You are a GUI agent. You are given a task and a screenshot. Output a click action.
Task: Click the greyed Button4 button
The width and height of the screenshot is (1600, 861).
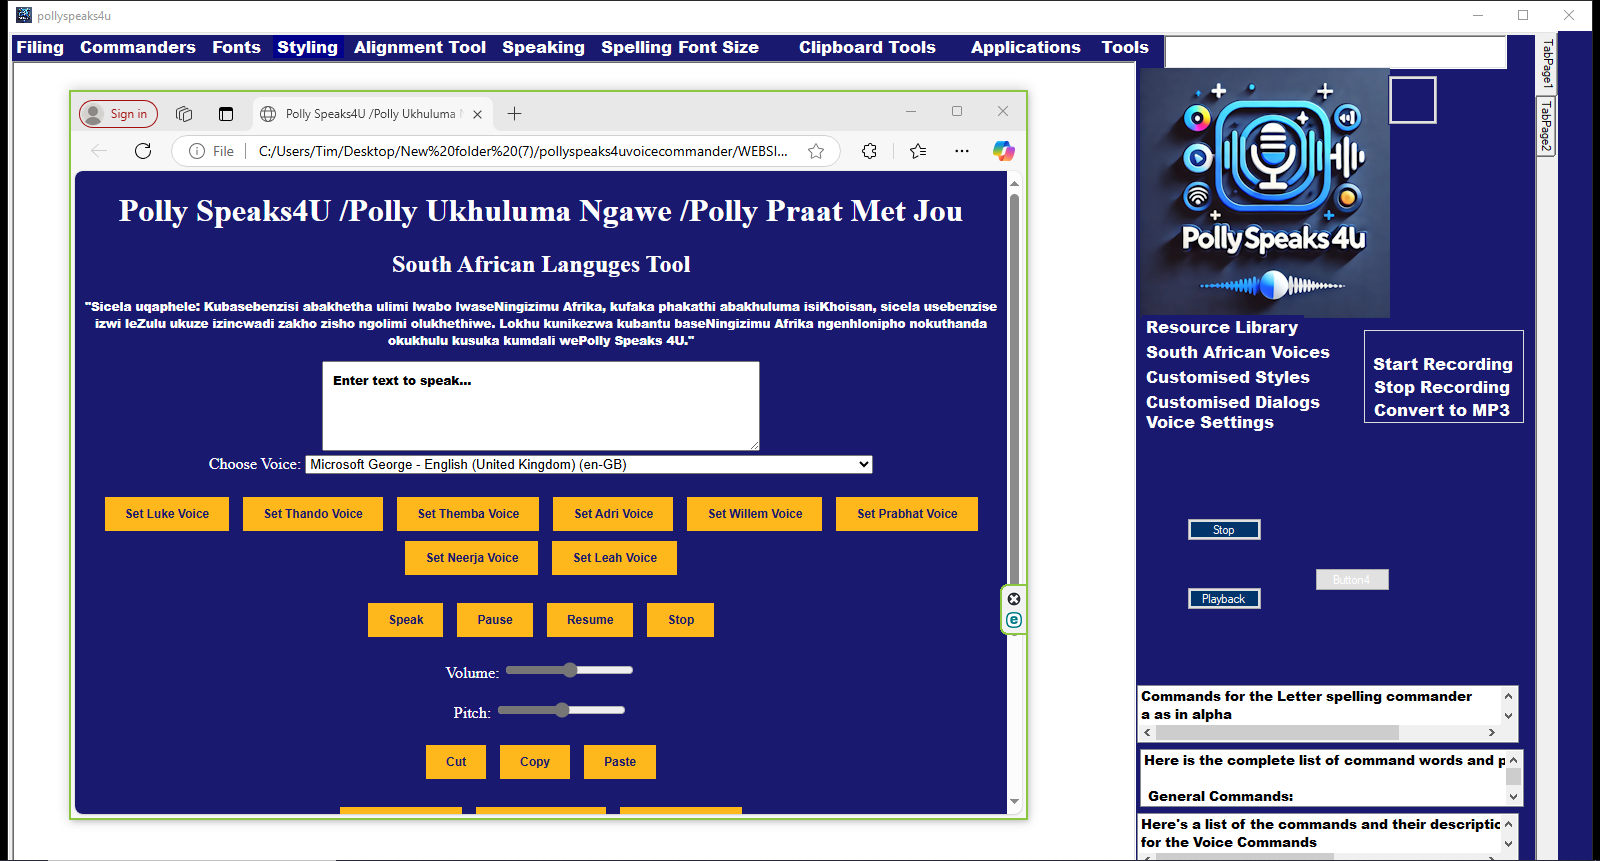coord(1352,580)
